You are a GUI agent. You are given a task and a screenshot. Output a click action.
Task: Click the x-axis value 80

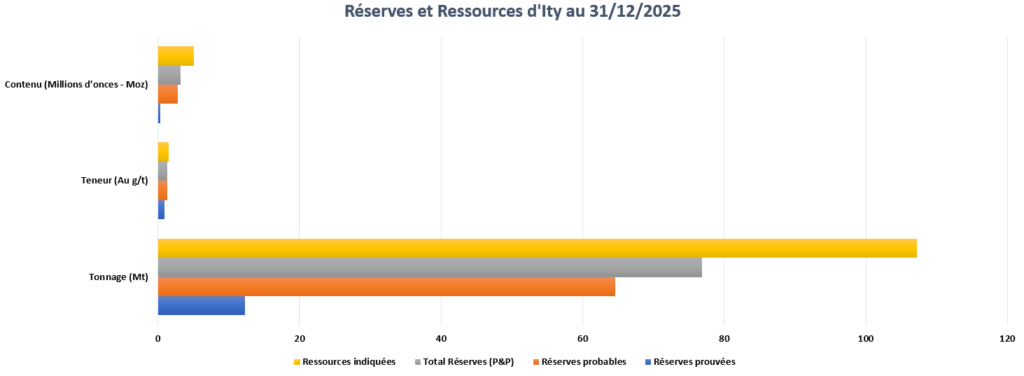click(x=724, y=339)
